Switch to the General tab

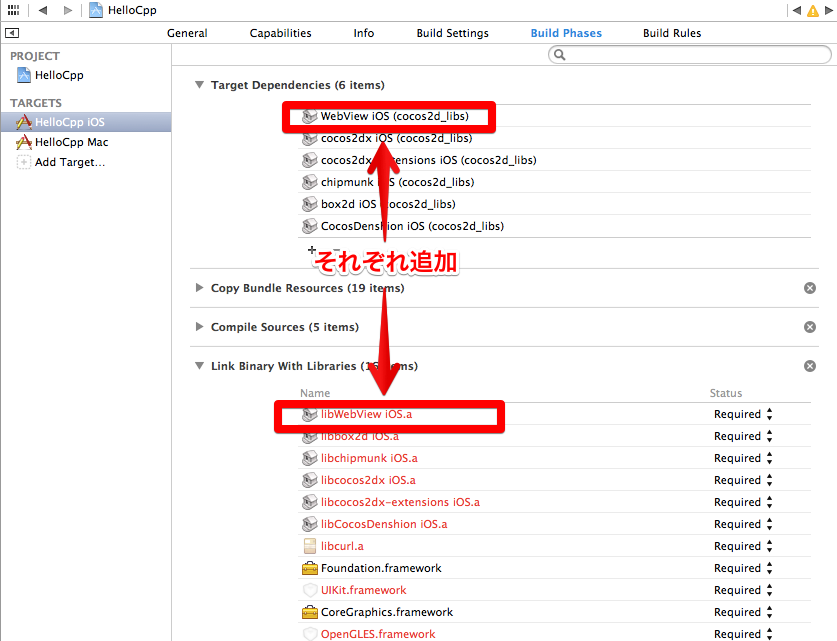point(187,33)
